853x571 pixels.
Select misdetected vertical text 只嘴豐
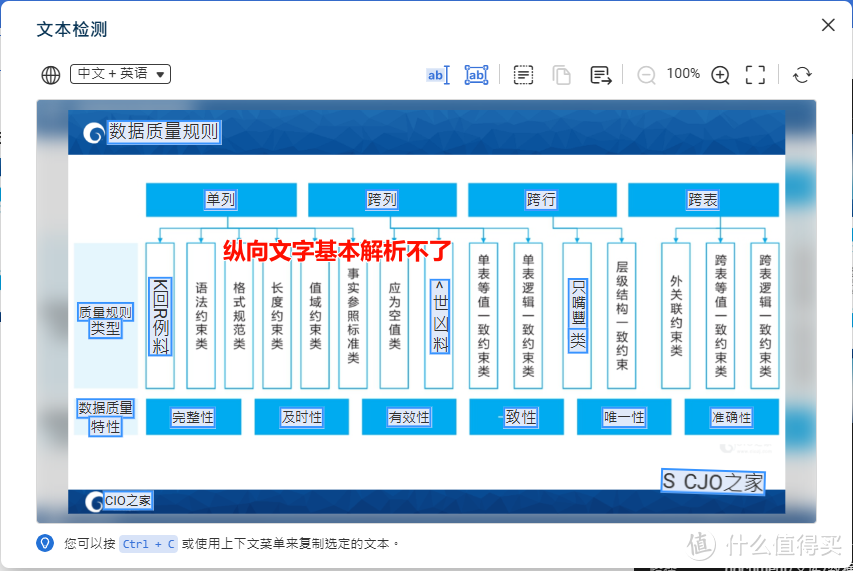(578, 303)
